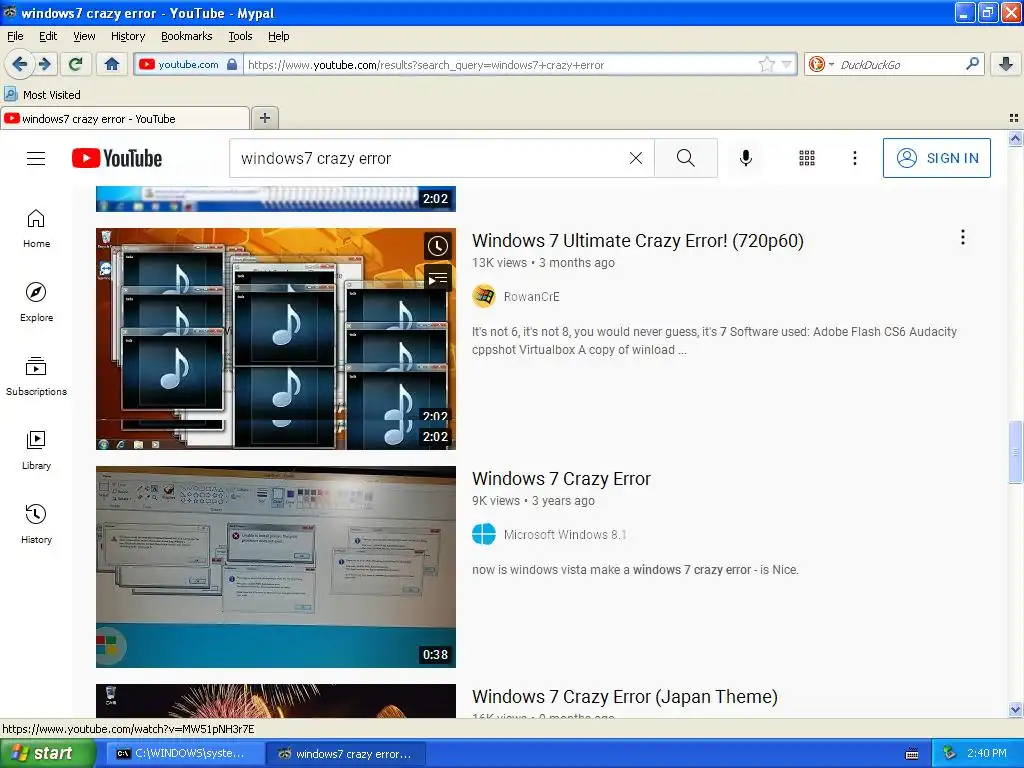
Task: Add Ultimate Crazy Error video to queue
Action: [438, 279]
